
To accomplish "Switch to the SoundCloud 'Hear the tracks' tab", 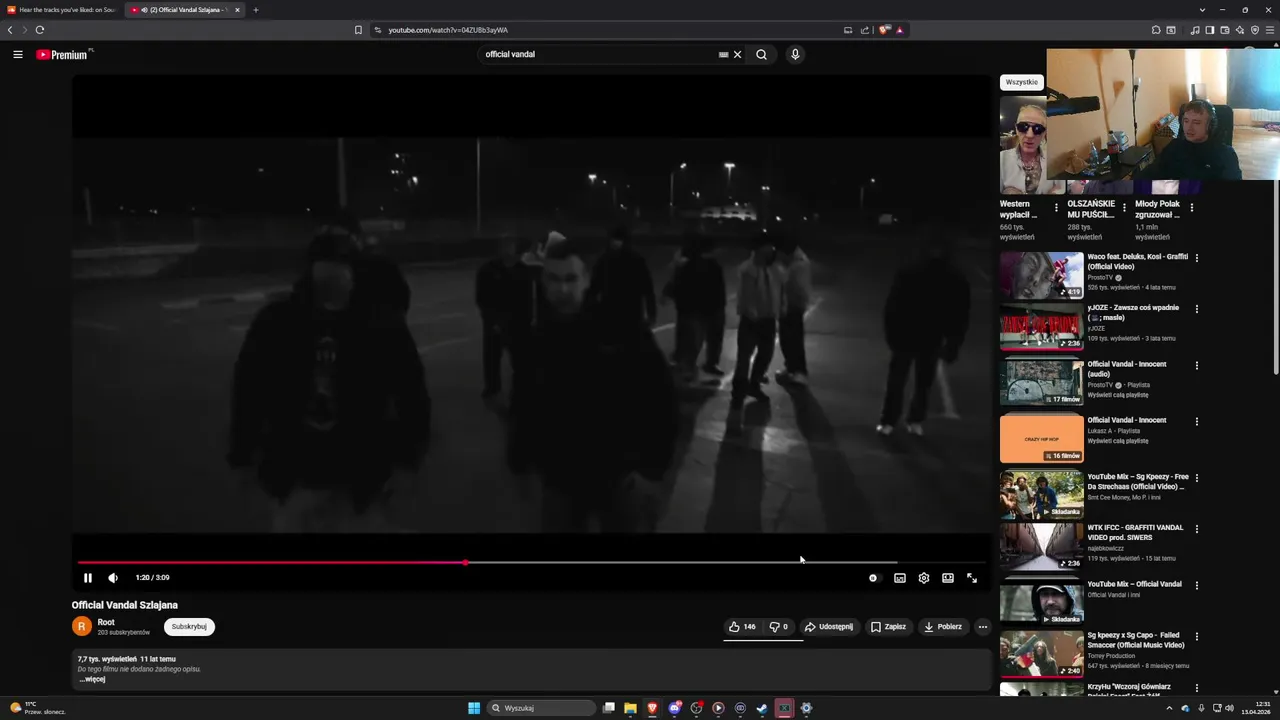I will click(62, 10).
